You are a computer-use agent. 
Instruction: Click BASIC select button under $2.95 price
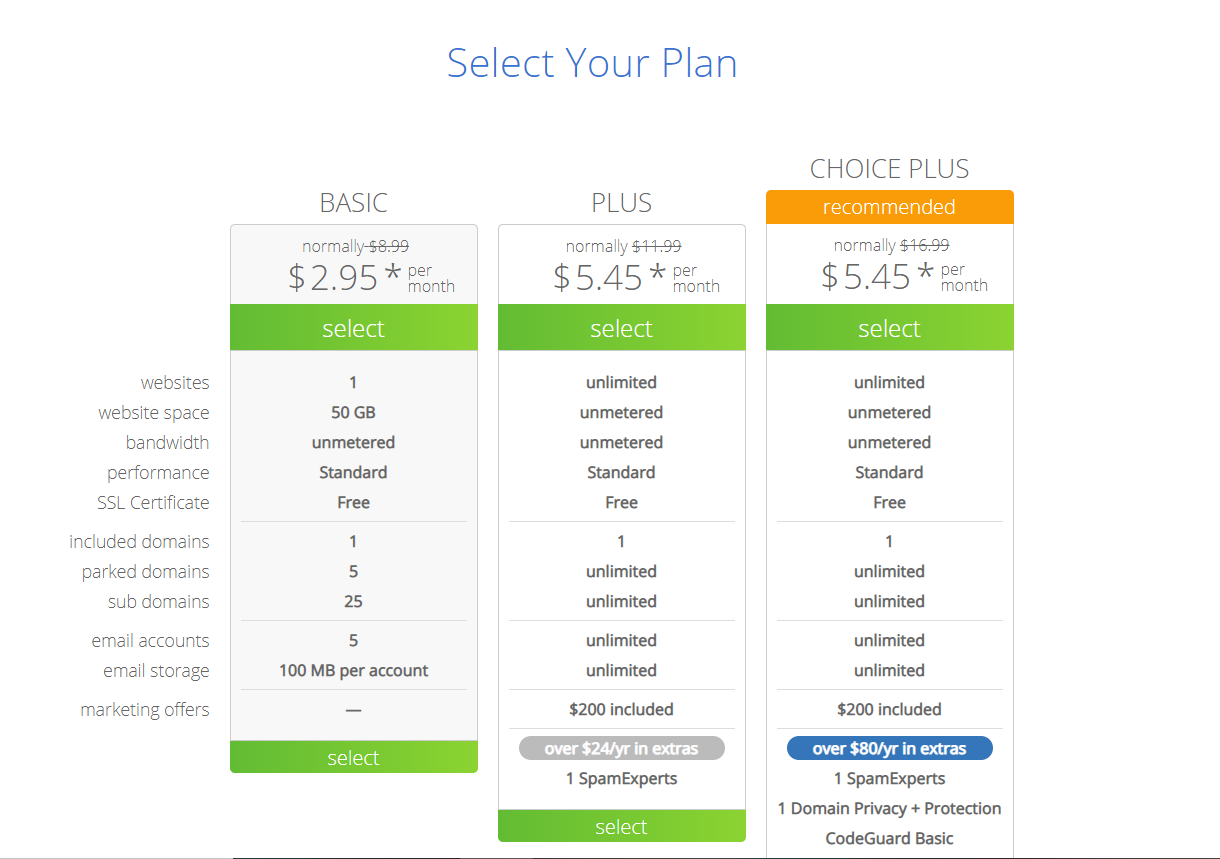pyautogui.click(x=354, y=328)
